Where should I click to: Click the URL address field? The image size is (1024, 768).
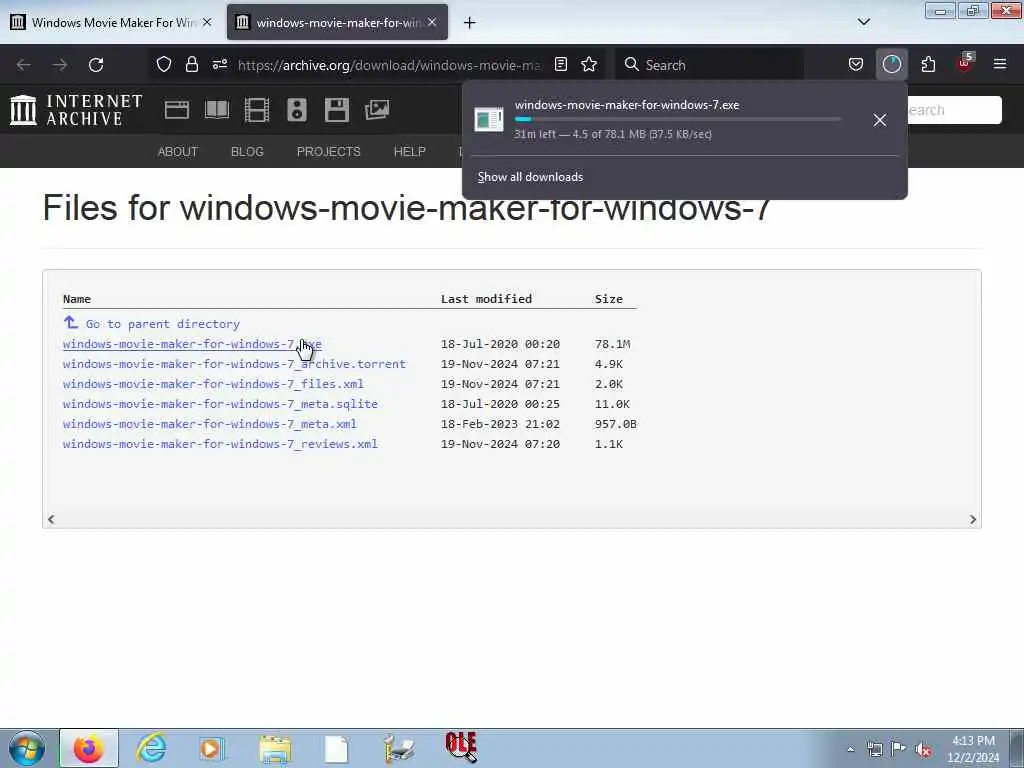pos(389,65)
